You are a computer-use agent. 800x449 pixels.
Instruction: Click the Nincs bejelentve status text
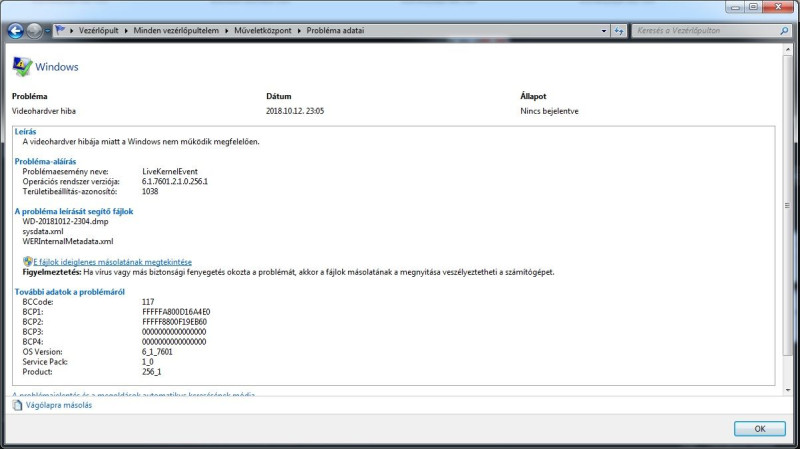tap(549, 111)
